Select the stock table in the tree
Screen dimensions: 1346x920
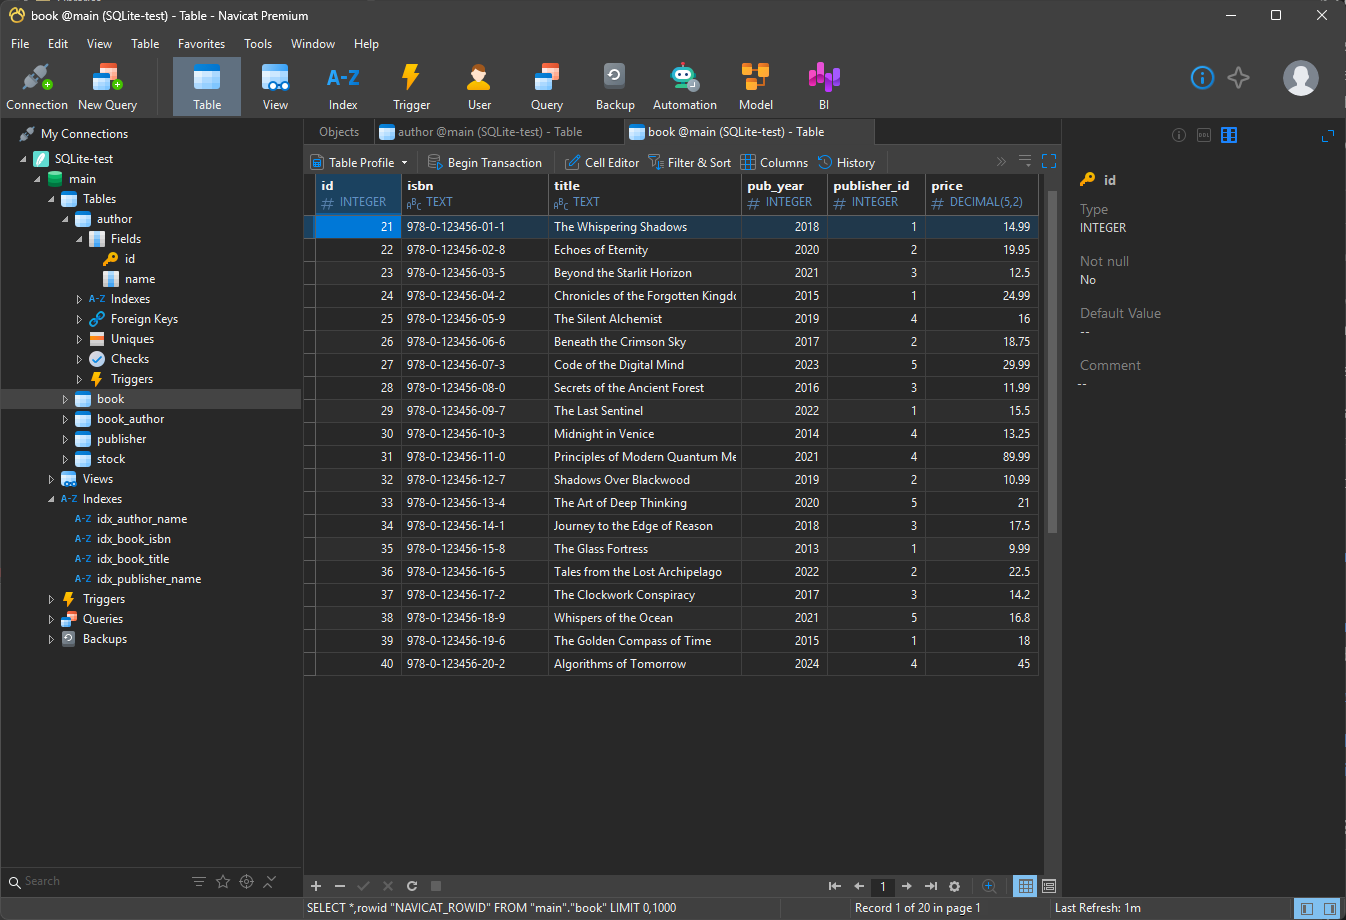pos(111,459)
